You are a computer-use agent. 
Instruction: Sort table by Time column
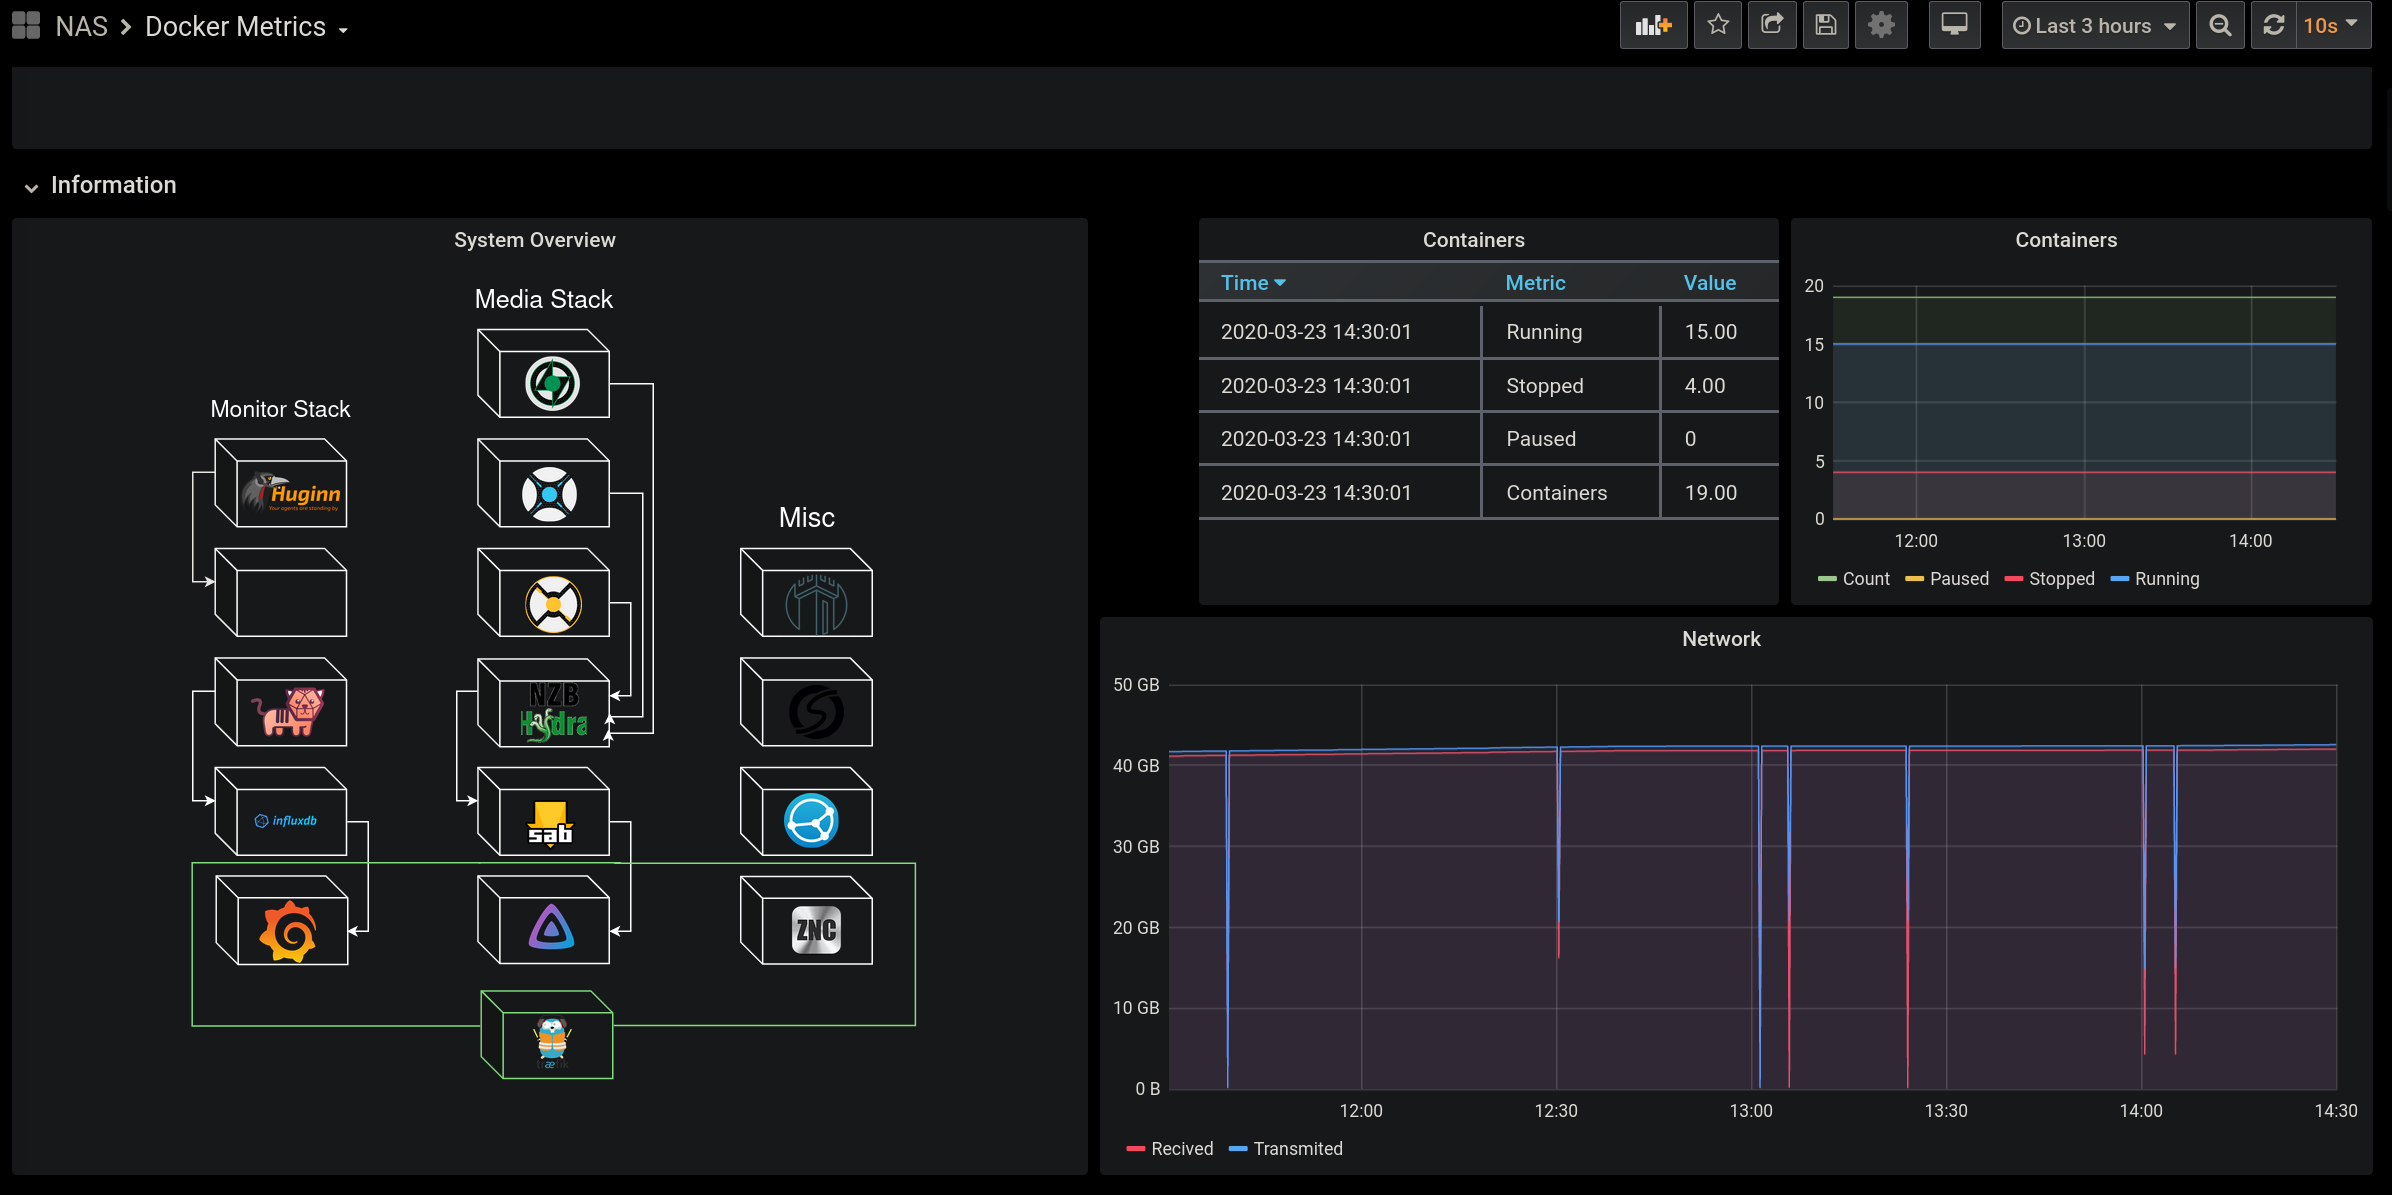click(x=1252, y=283)
